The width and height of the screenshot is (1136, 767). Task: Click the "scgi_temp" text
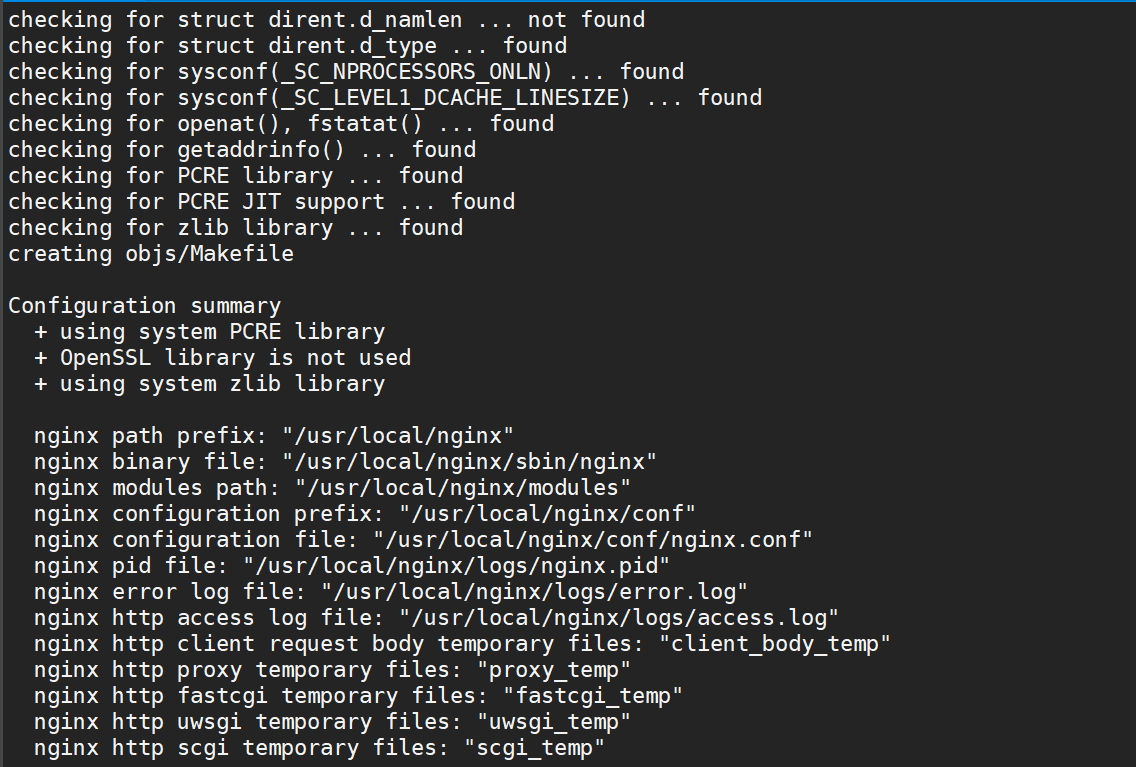(x=534, y=749)
